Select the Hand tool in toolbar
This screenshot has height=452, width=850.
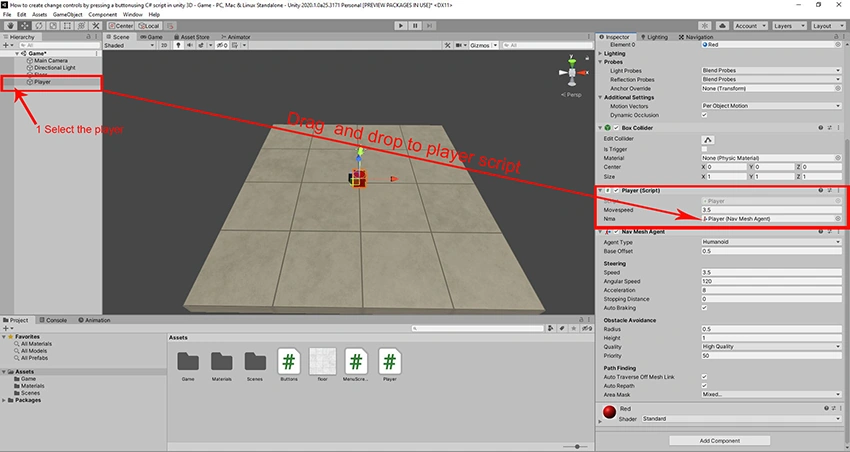click(x=10, y=25)
